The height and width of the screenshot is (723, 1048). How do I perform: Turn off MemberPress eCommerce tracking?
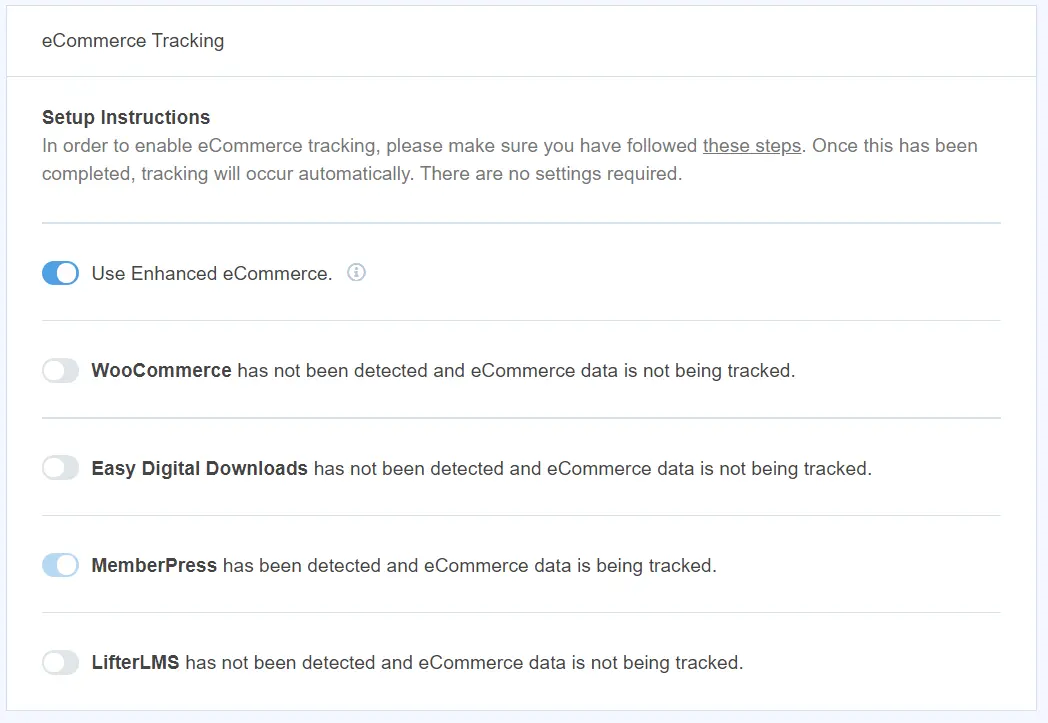point(60,564)
